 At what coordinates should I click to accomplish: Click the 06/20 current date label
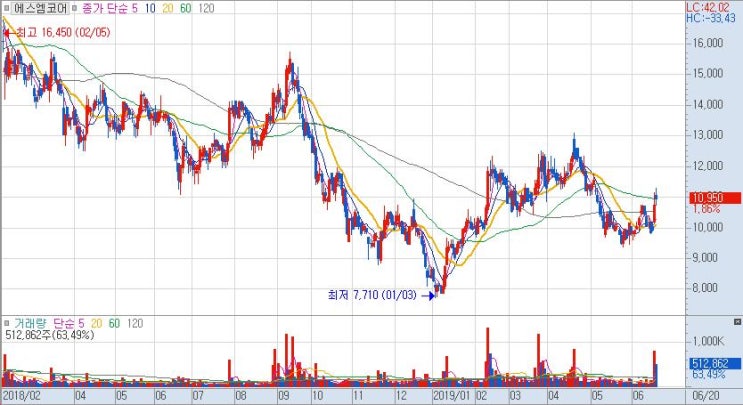coord(705,396)
